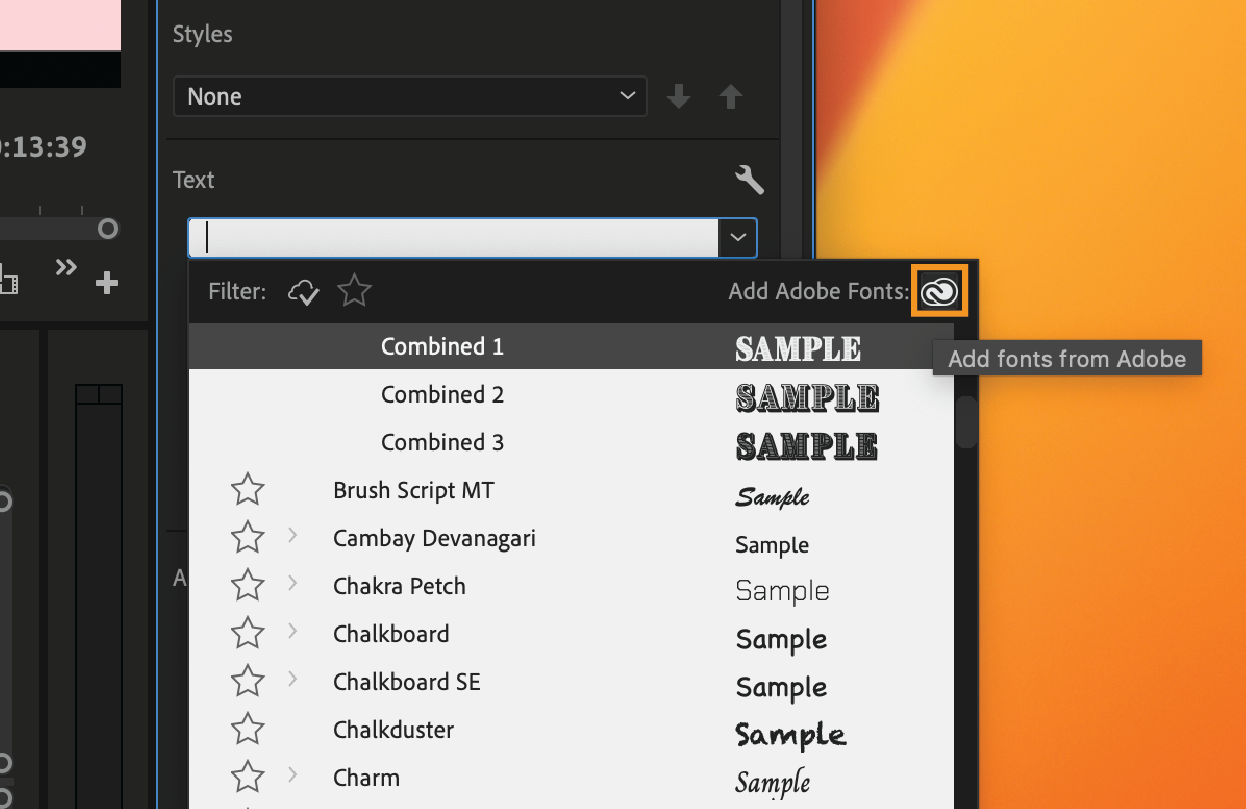Mark Chalkboard as favorite
The width and height of the screenshot is (1246, 809).
[x=247, y=633]
